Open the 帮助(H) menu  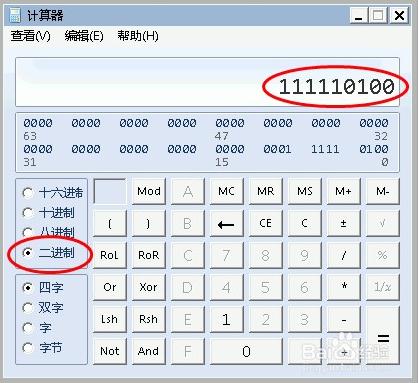tap(138, 36)
